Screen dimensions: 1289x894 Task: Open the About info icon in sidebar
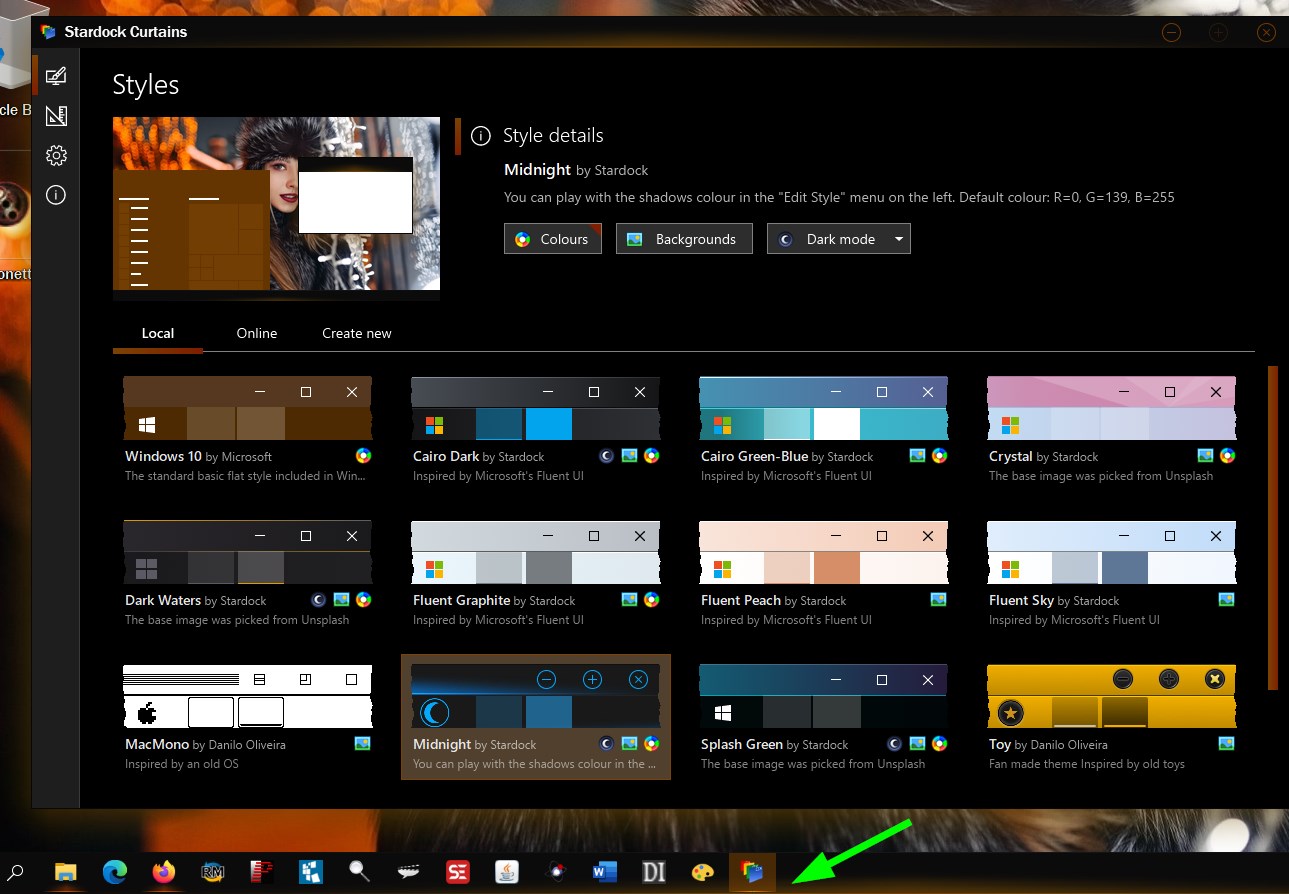coord(56,195)
